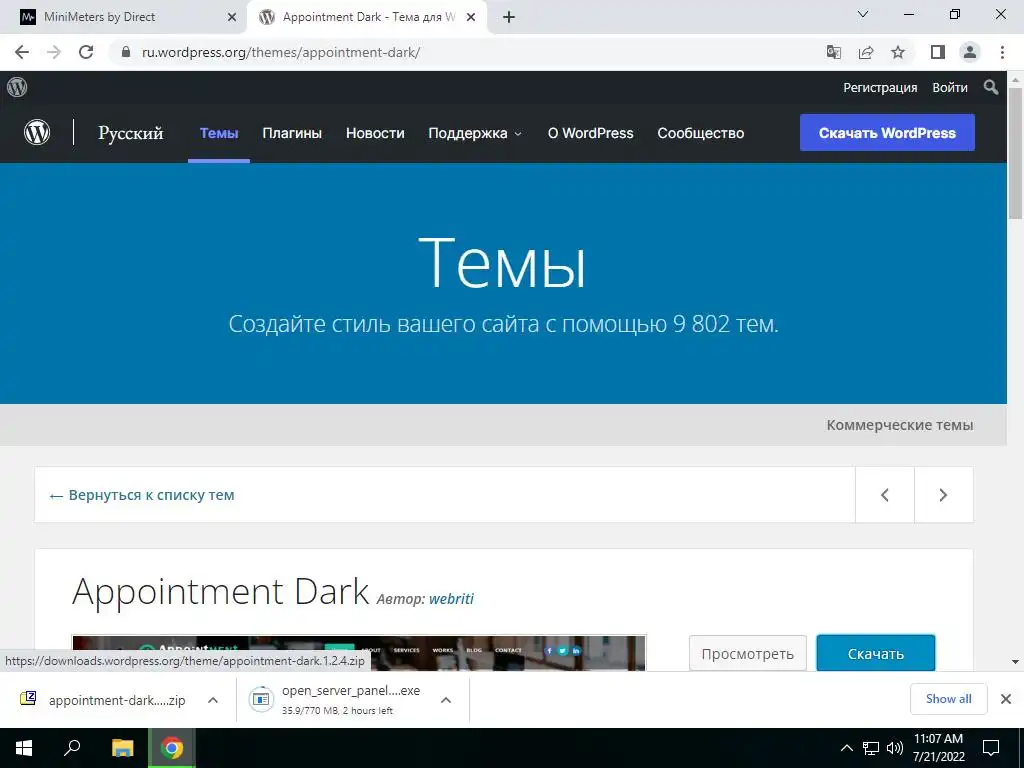Close the Appointment Dark tab
Viewport: 1024px width, 768px height.
[x=471, y=18]
